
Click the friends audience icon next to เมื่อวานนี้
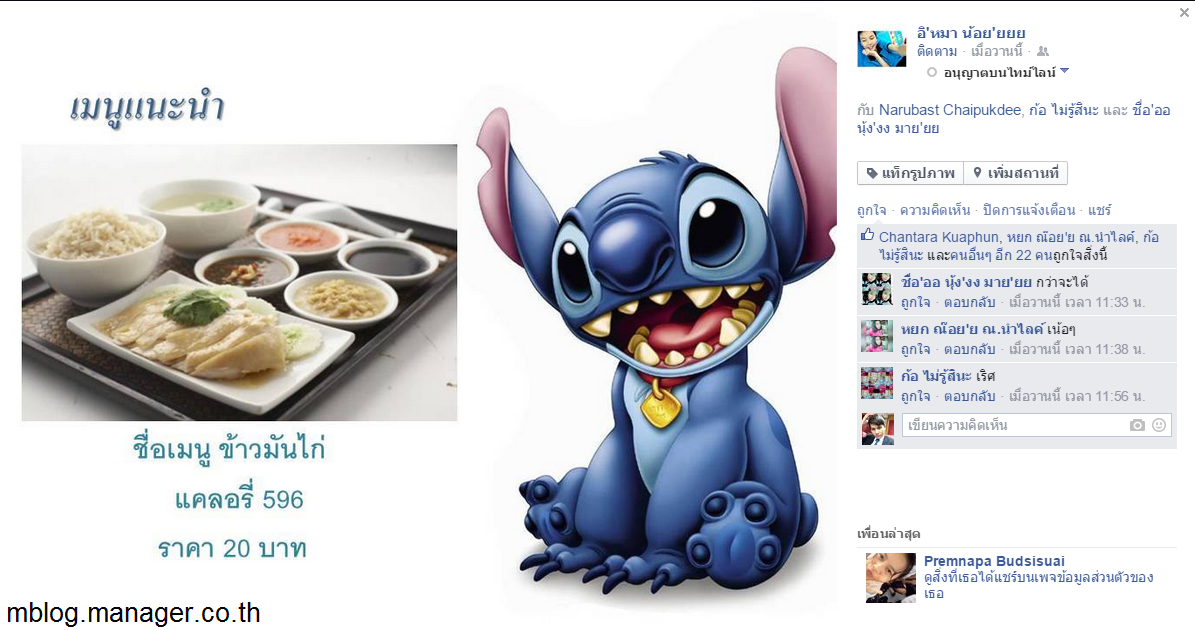coord(1043,51)
